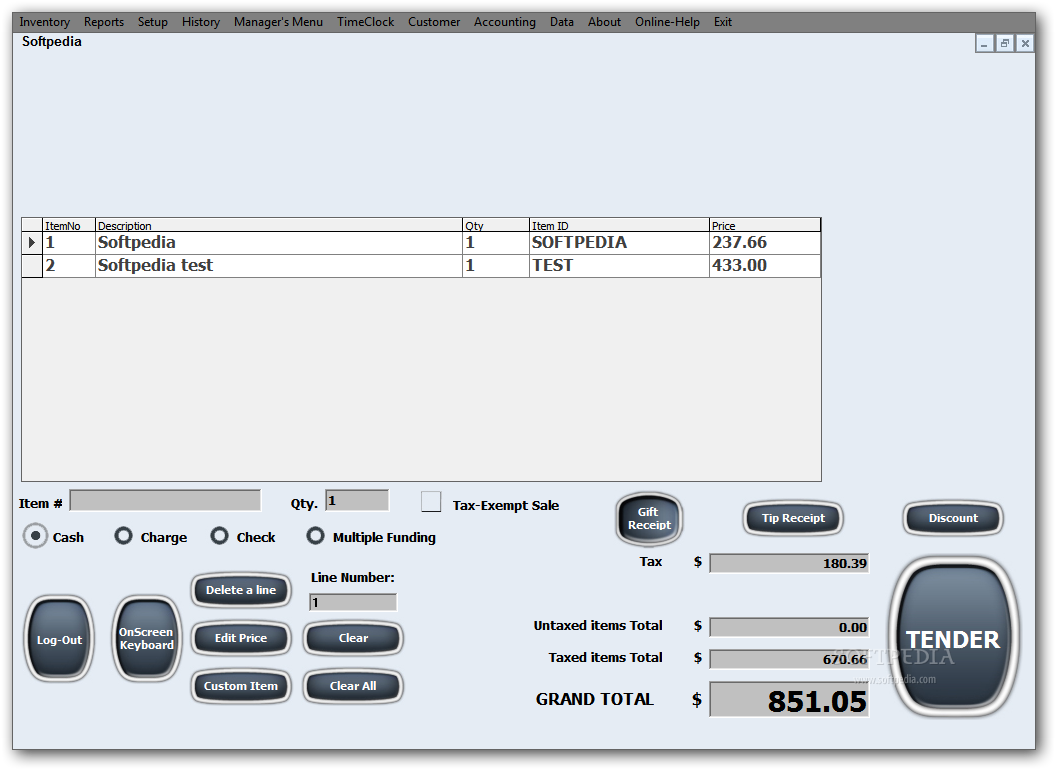Click the Edit Price button

tap(241, 638)
